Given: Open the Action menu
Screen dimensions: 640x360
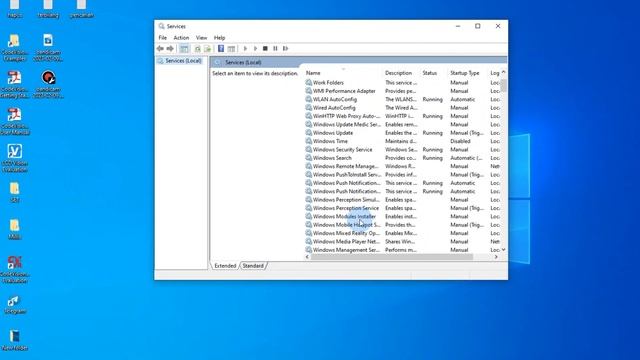Looking at the screenshot, I should [181, 38].
